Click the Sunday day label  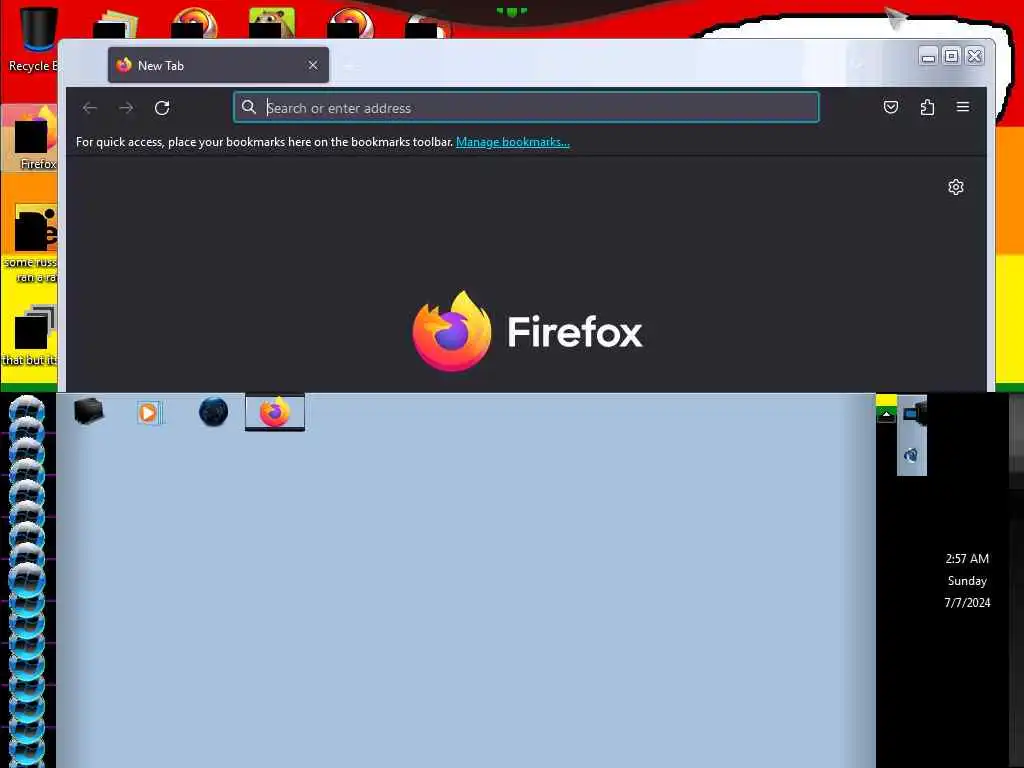pyautogui.click(x=967, y=581)
